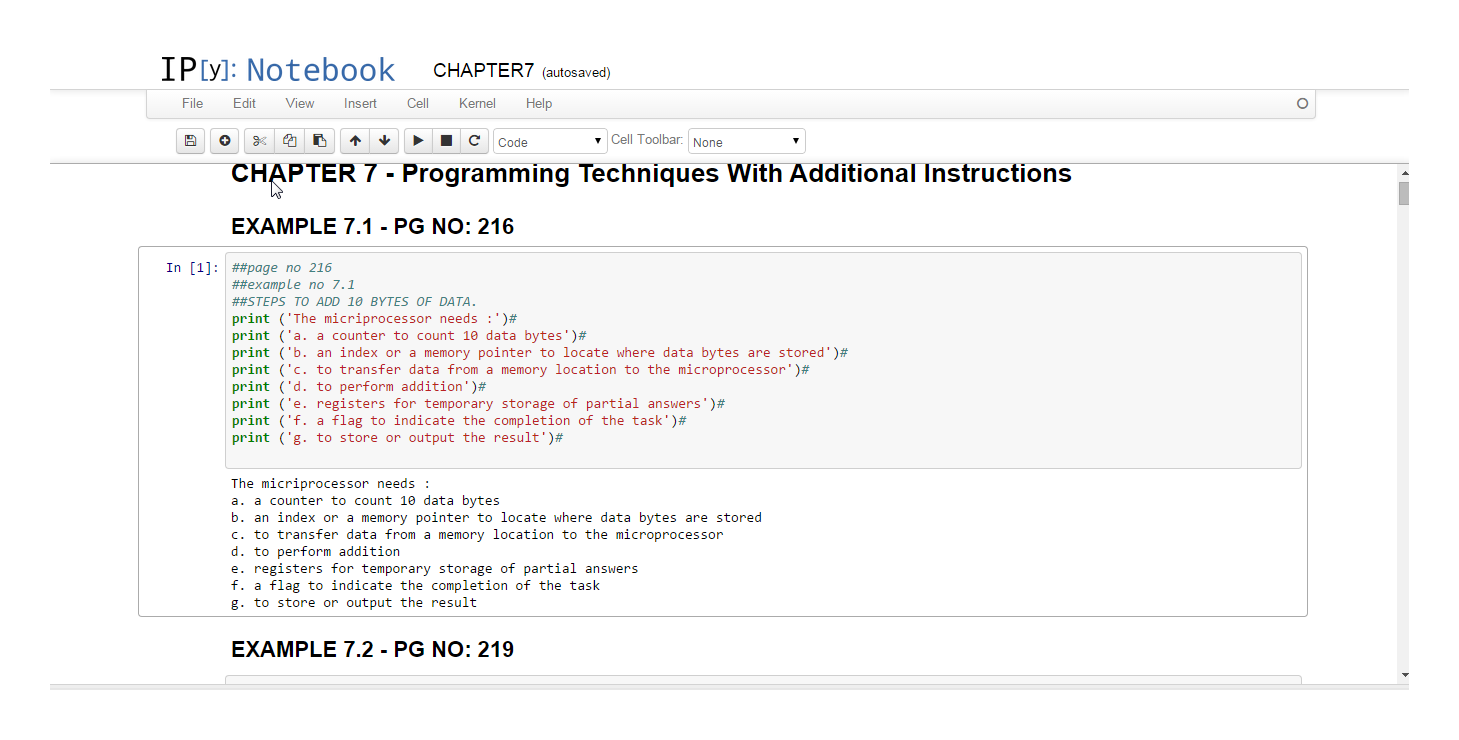Interrupt the kernel with stop icon
This screenshot has height=740, width=1459.
point(447,141)
